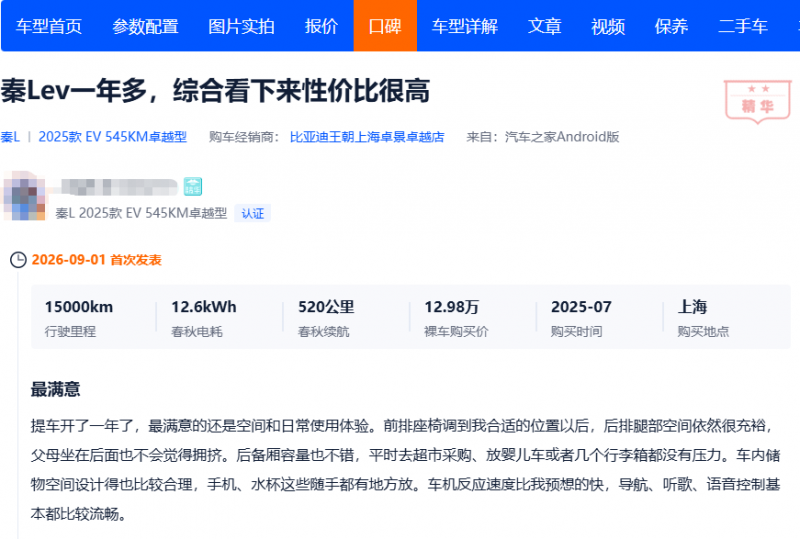Switch to the 参数配置 tab
The image size is (800, 539).
(x=145, y=26)
